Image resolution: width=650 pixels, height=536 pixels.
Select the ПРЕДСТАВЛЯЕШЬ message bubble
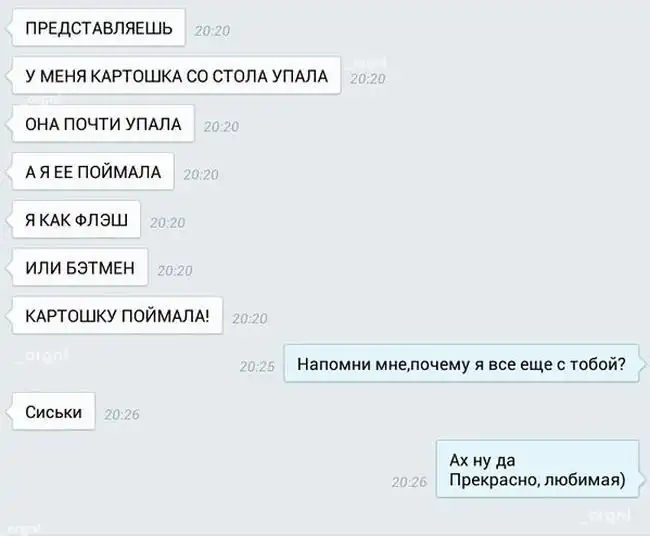(98, 28)
